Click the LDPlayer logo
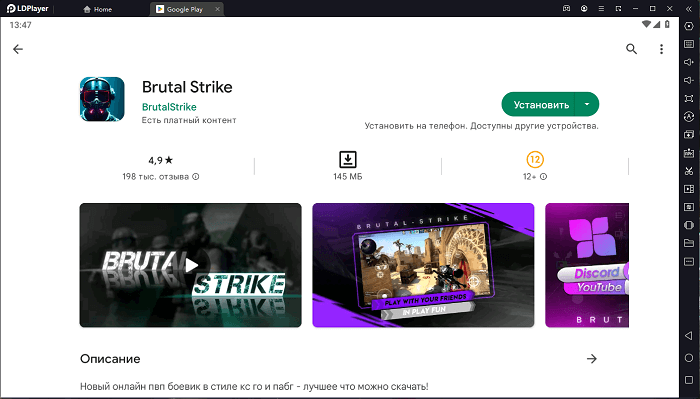The image size is (700, 399). [x=28, y=8]
